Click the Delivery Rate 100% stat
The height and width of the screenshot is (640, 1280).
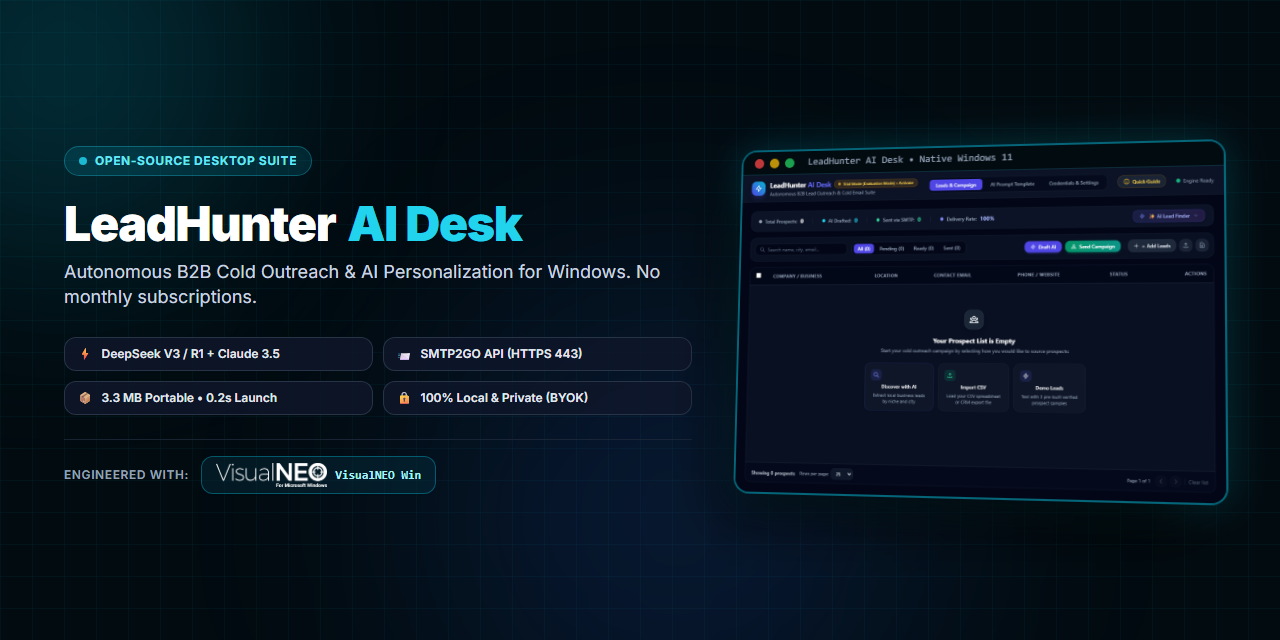(x=967, y=219)
